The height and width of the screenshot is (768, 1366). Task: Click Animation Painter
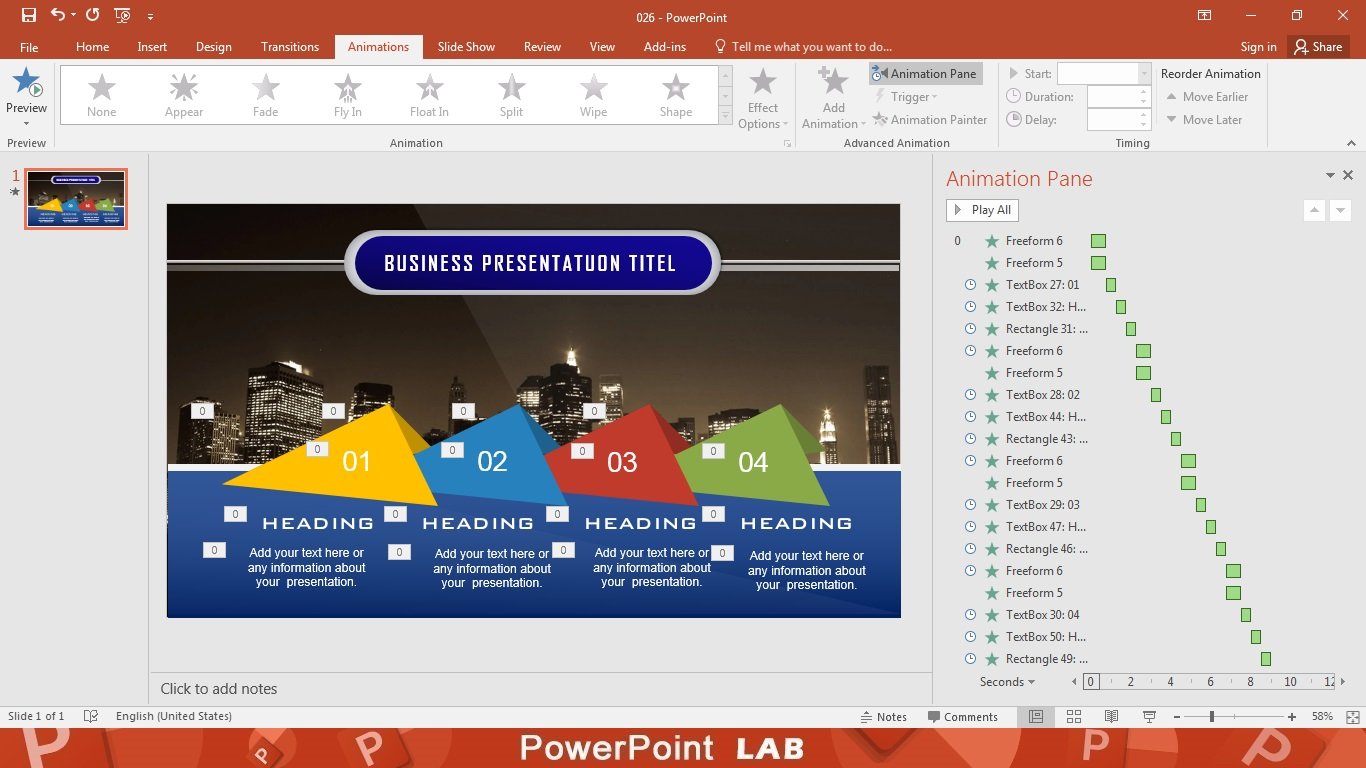(930, 119)
